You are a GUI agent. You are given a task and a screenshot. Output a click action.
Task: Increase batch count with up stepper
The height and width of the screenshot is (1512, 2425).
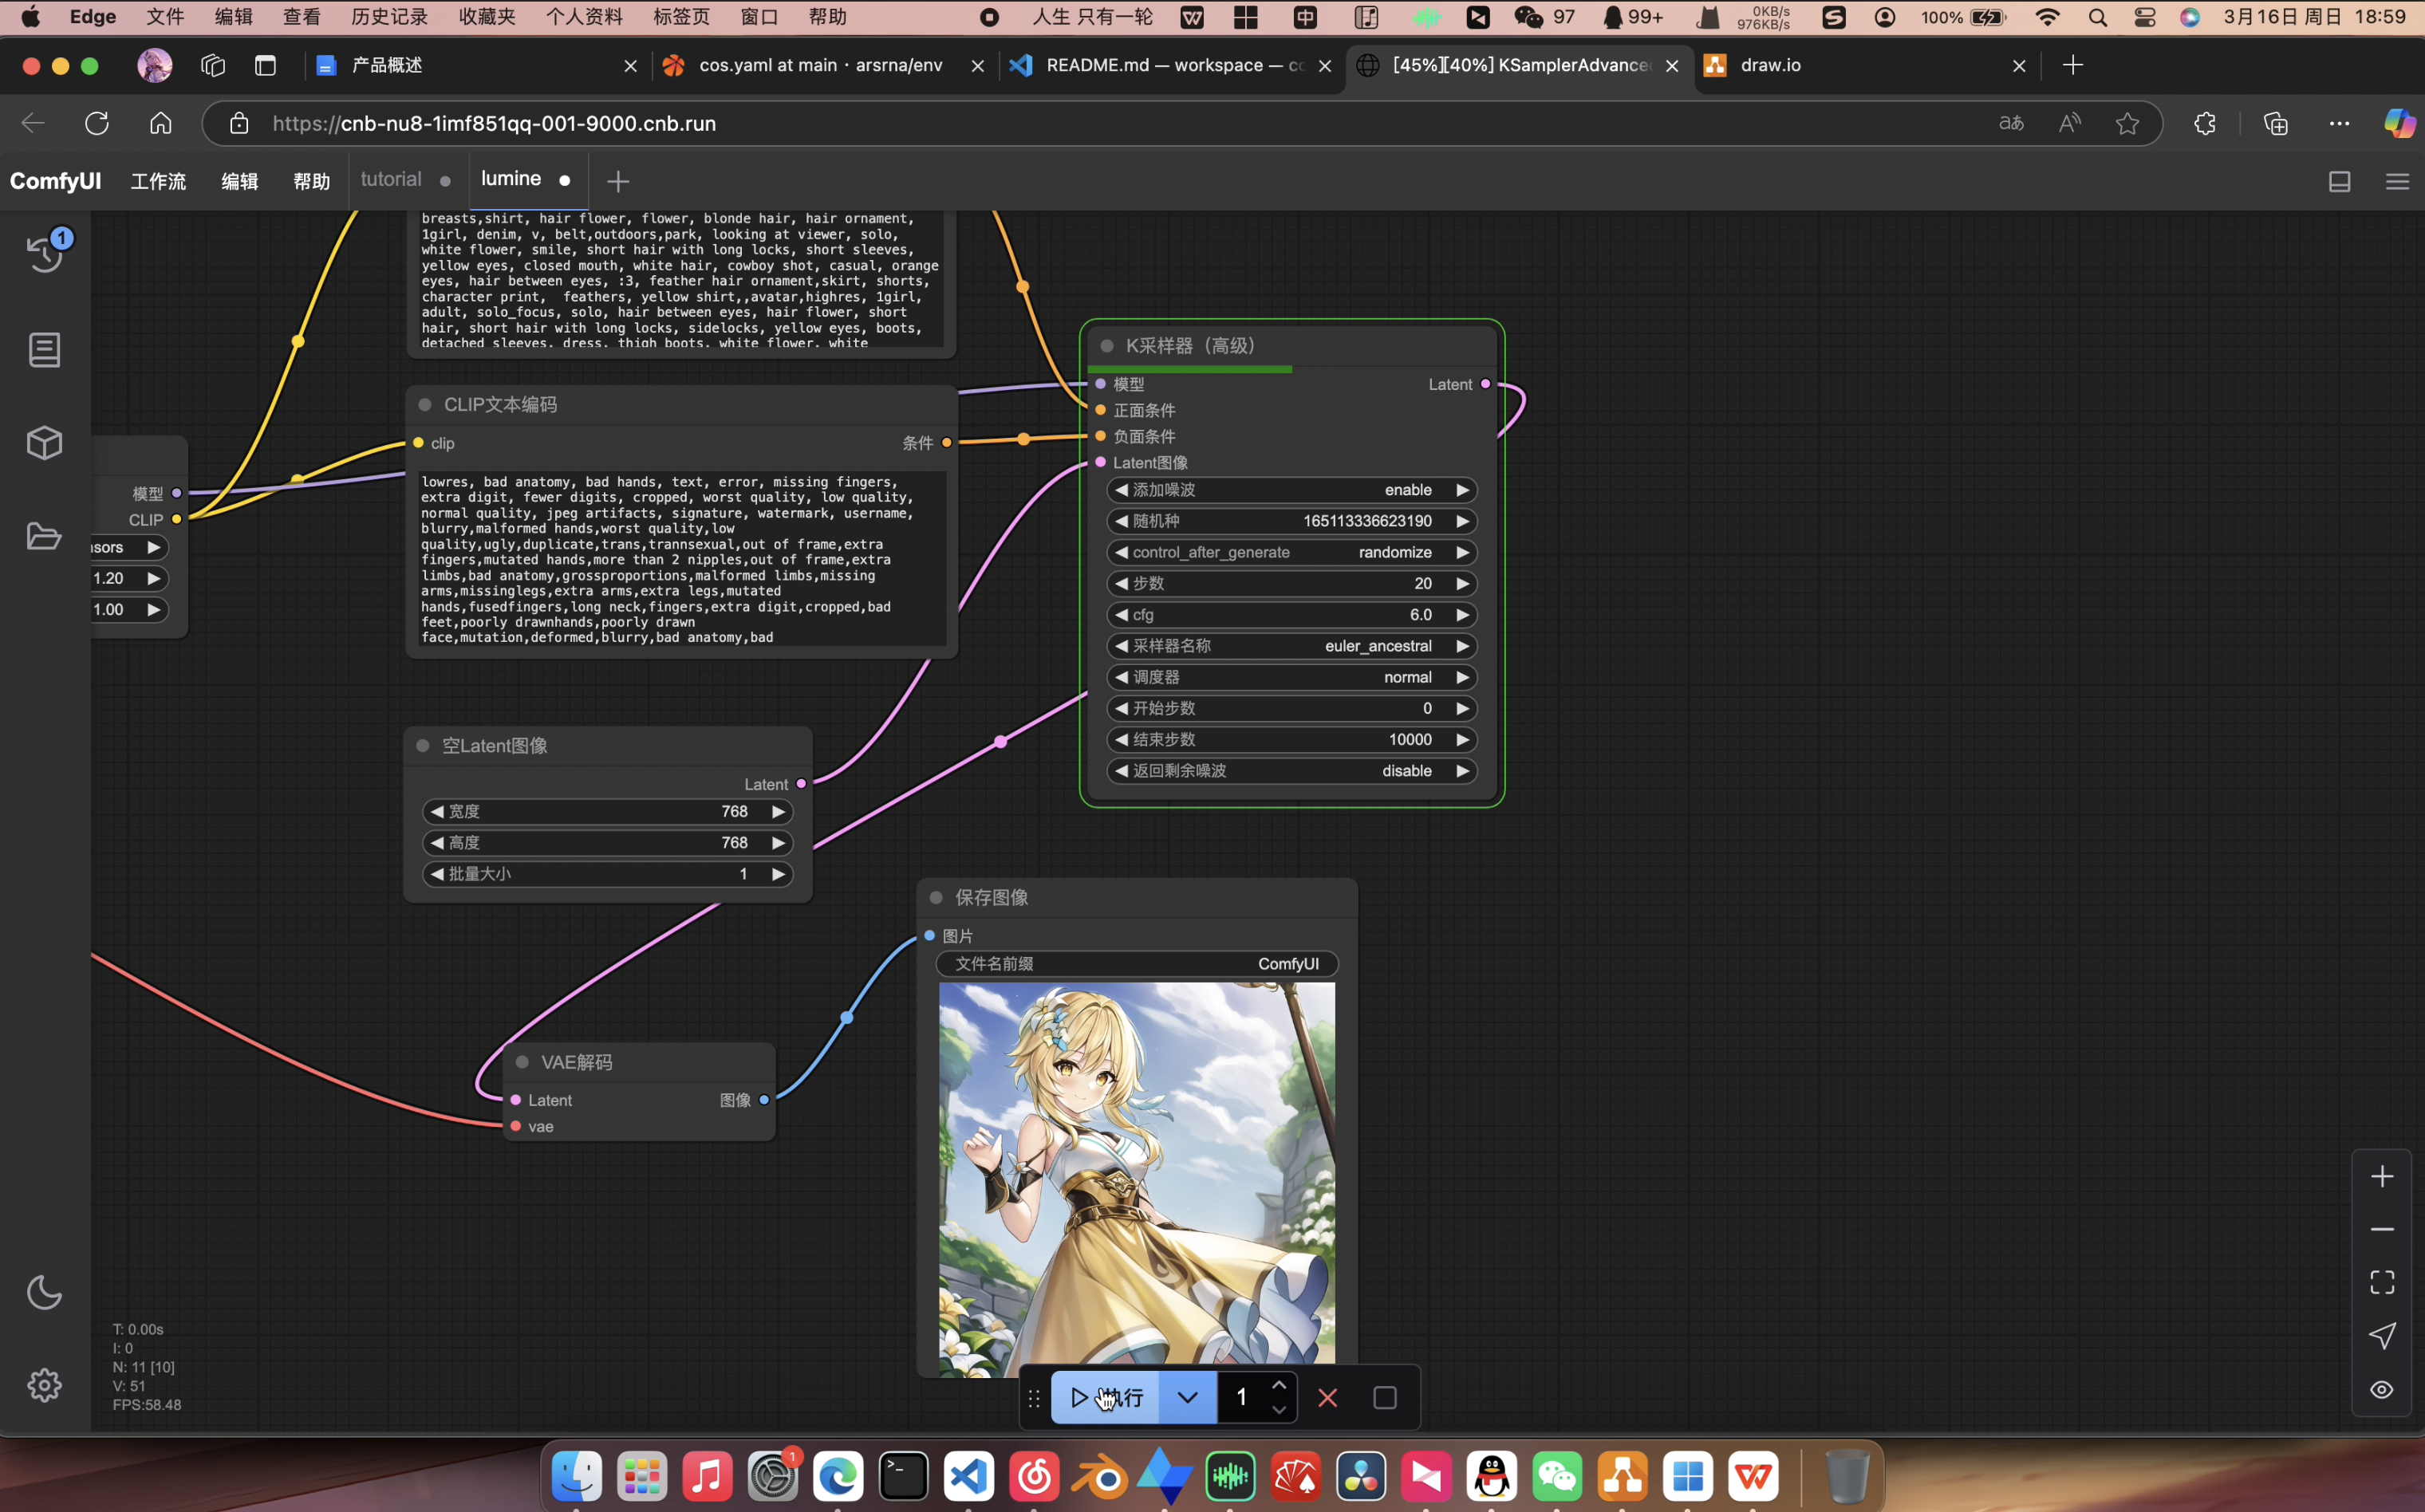point(1278,1385)
